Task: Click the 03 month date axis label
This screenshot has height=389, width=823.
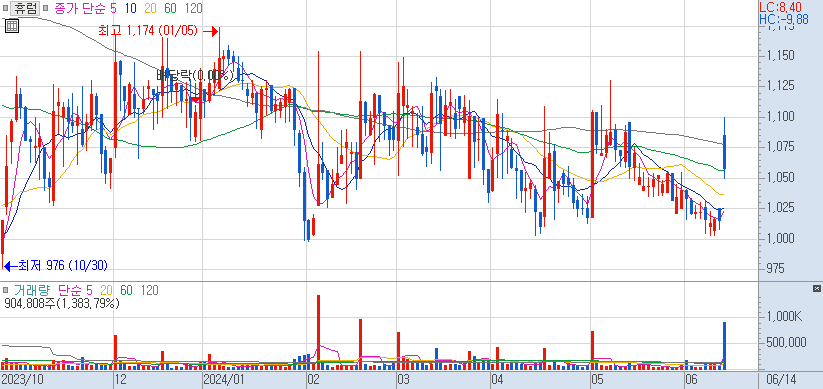Action: (403, 379)
